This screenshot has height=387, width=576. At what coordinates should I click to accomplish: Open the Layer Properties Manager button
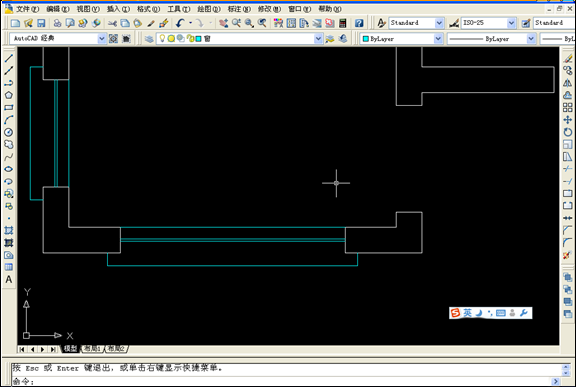point(149,39)
